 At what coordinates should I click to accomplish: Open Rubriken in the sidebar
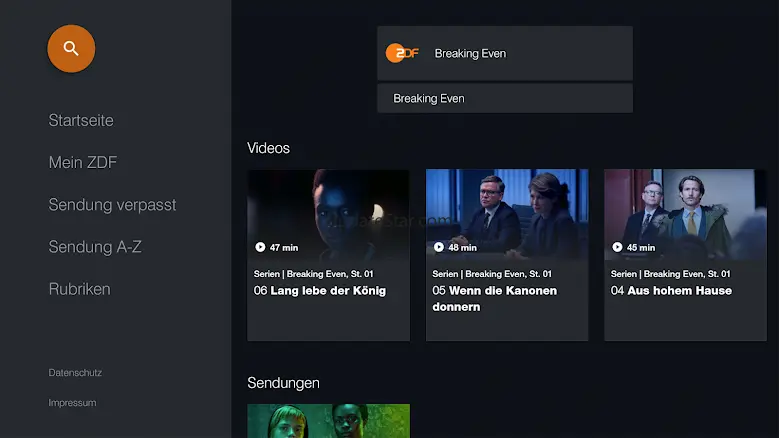point(79,289)
